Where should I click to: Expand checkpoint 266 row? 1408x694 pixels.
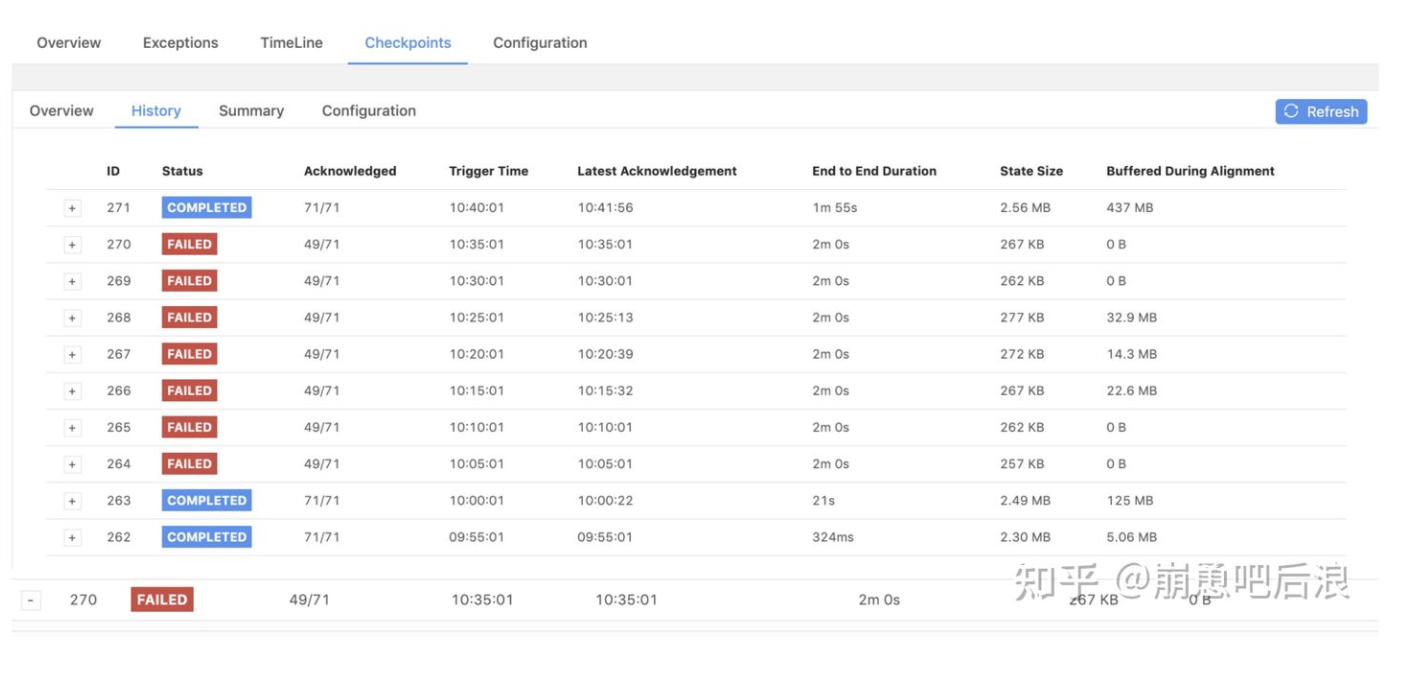(72, 391)
